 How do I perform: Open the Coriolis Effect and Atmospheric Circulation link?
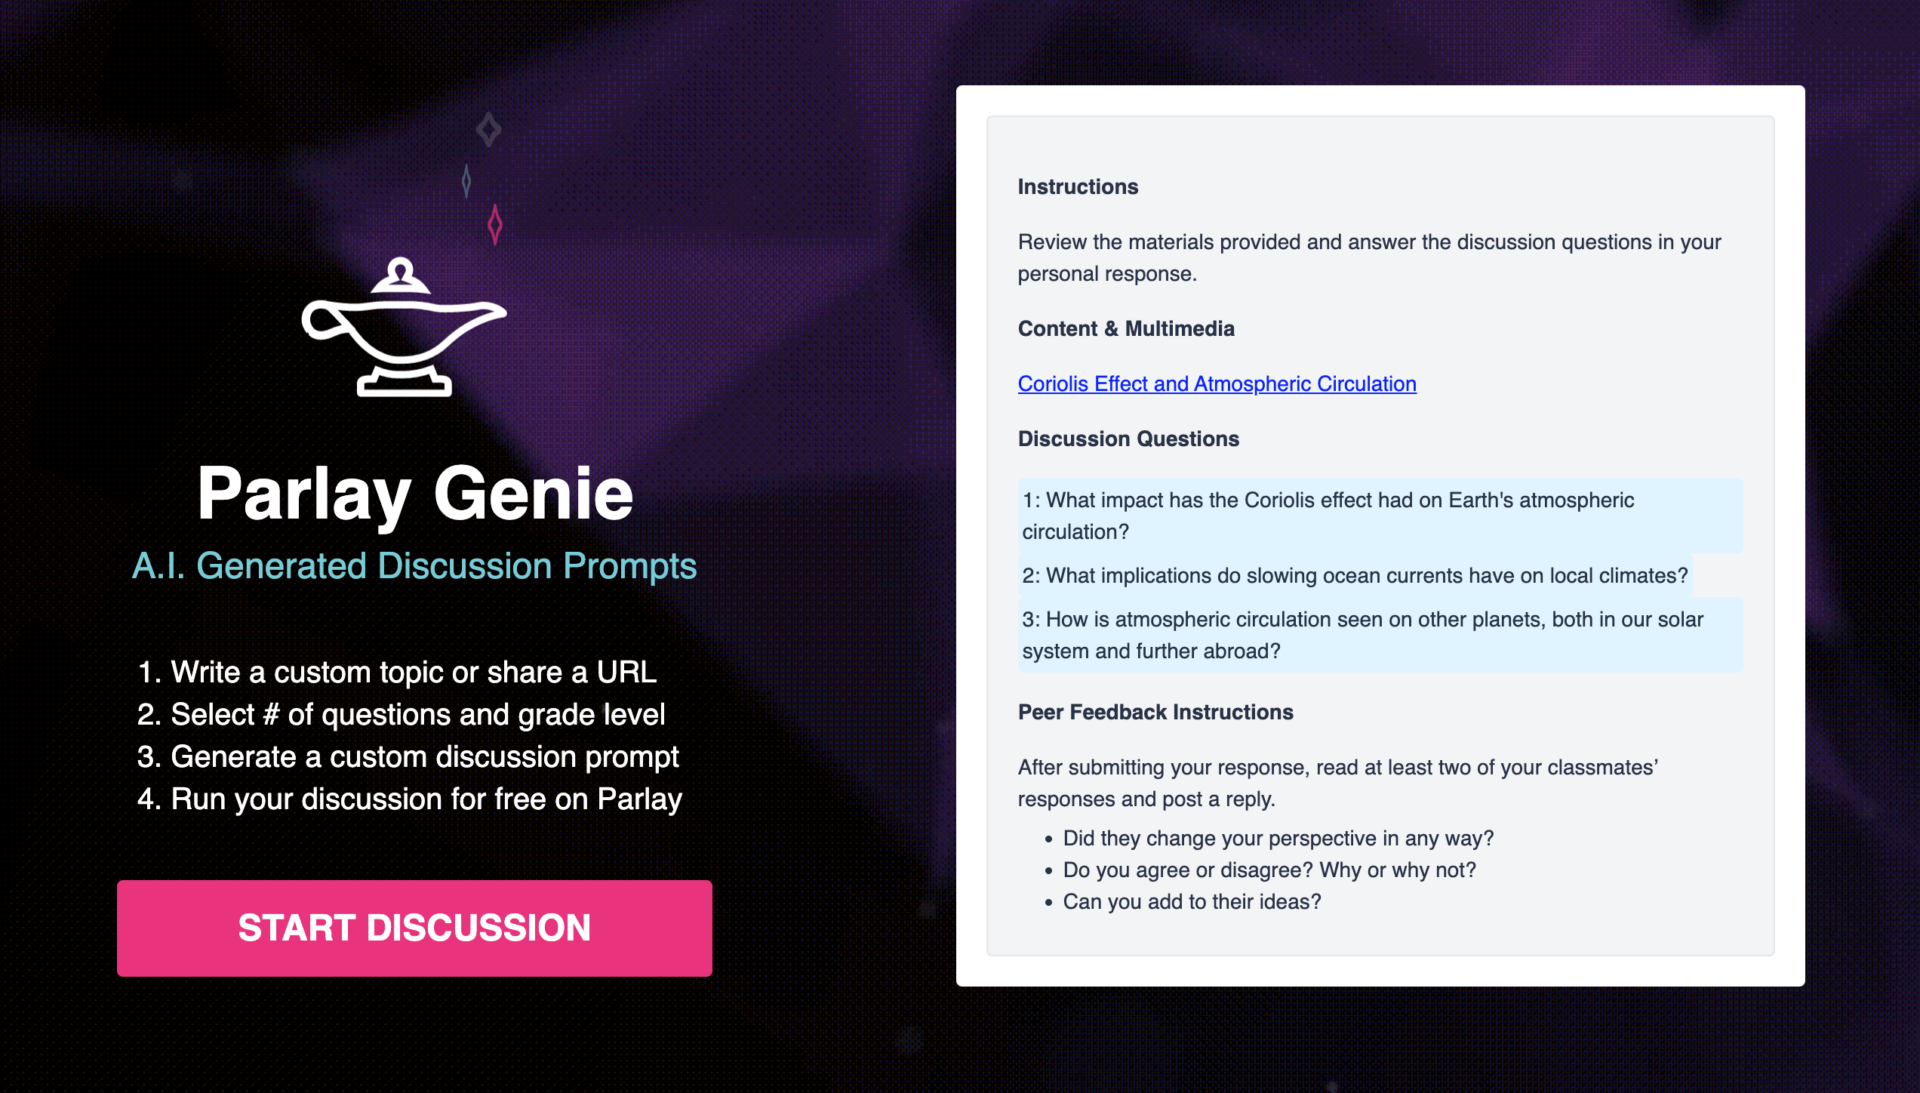point(1216,384)
